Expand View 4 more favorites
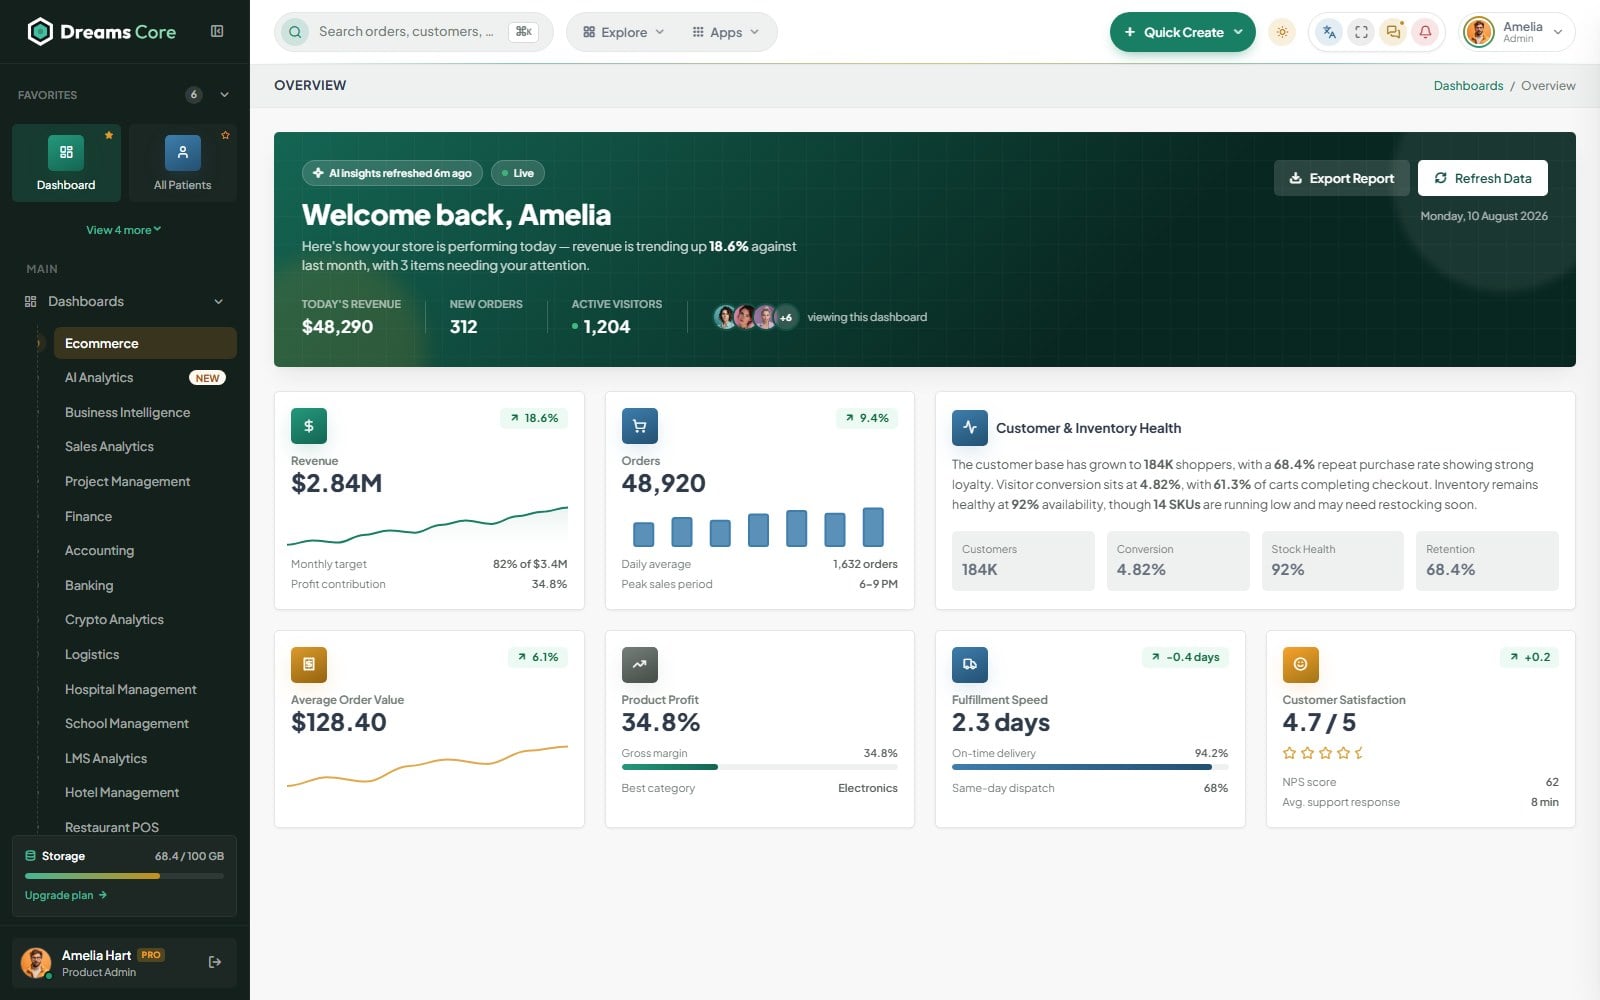This screenshot has height=1000, width=1600. [x=124, y=230]
